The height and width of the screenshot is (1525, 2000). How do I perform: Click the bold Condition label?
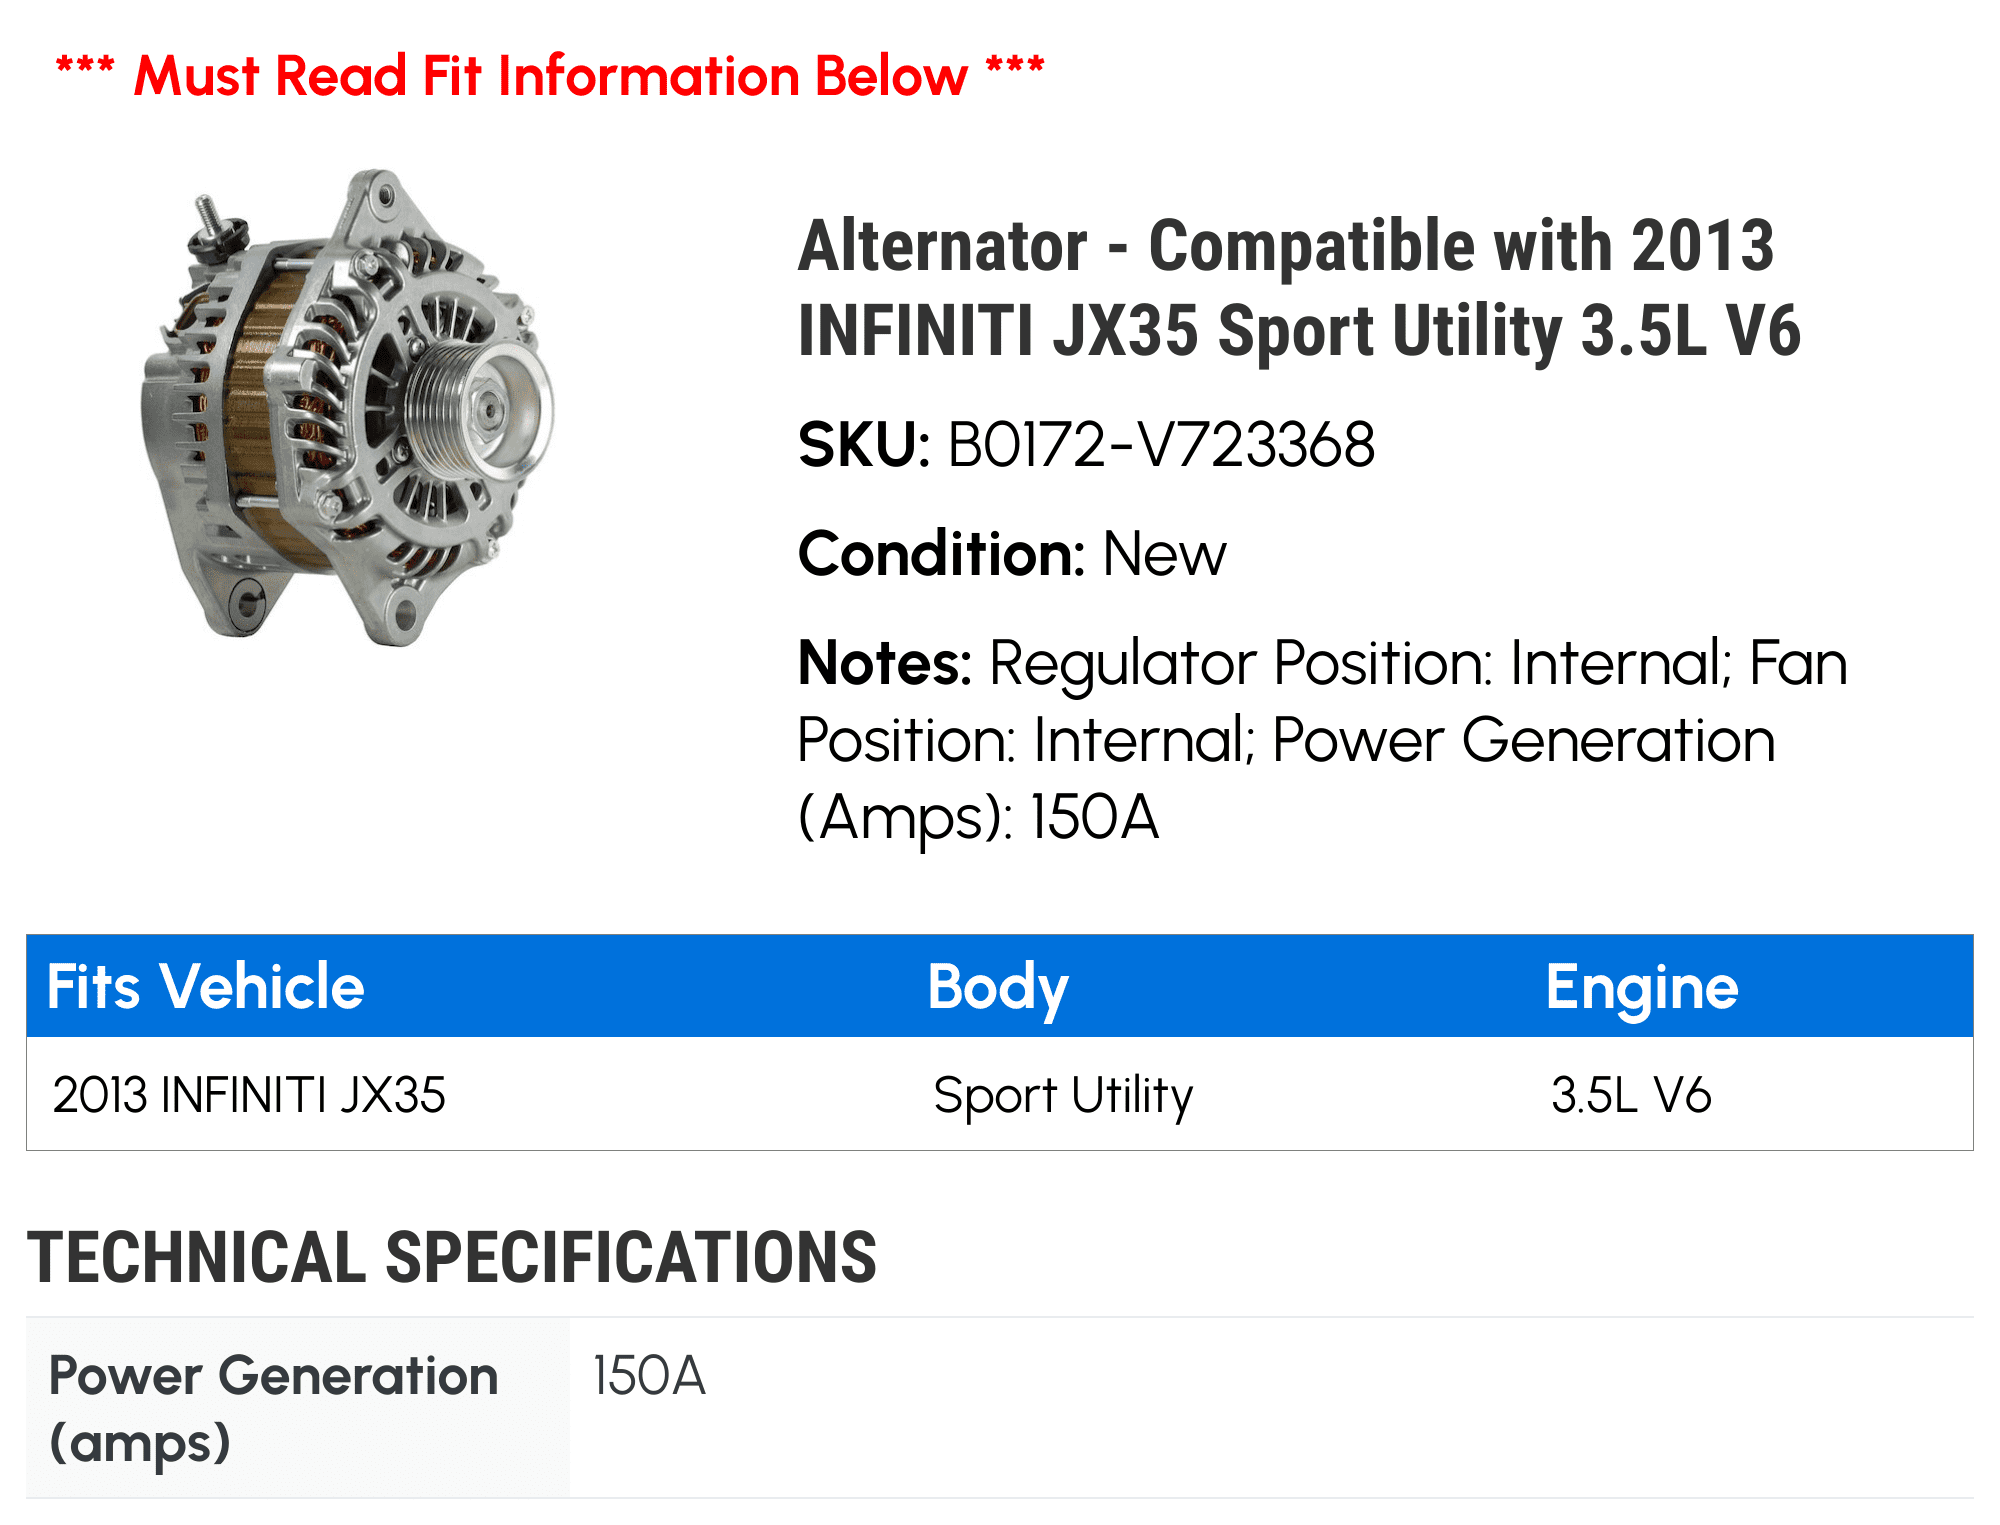(941, 554)
